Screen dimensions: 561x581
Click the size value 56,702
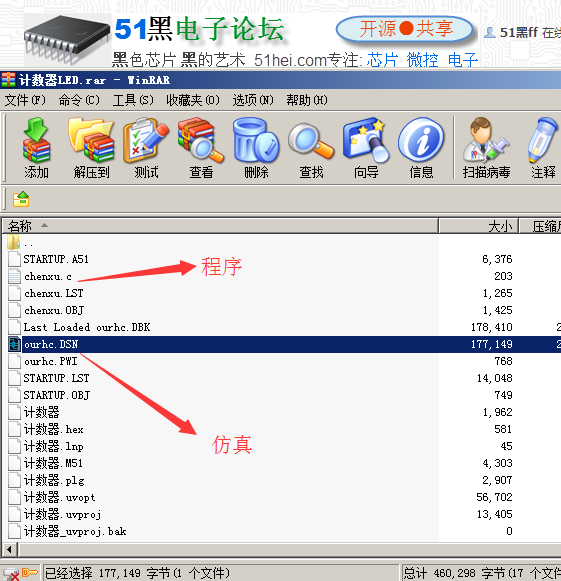click(494, 497)
